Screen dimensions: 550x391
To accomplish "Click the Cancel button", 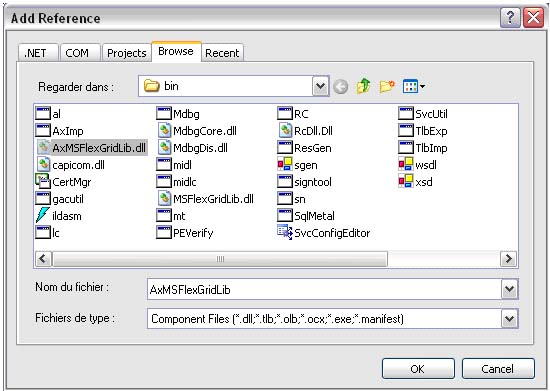I will [498, 369].
